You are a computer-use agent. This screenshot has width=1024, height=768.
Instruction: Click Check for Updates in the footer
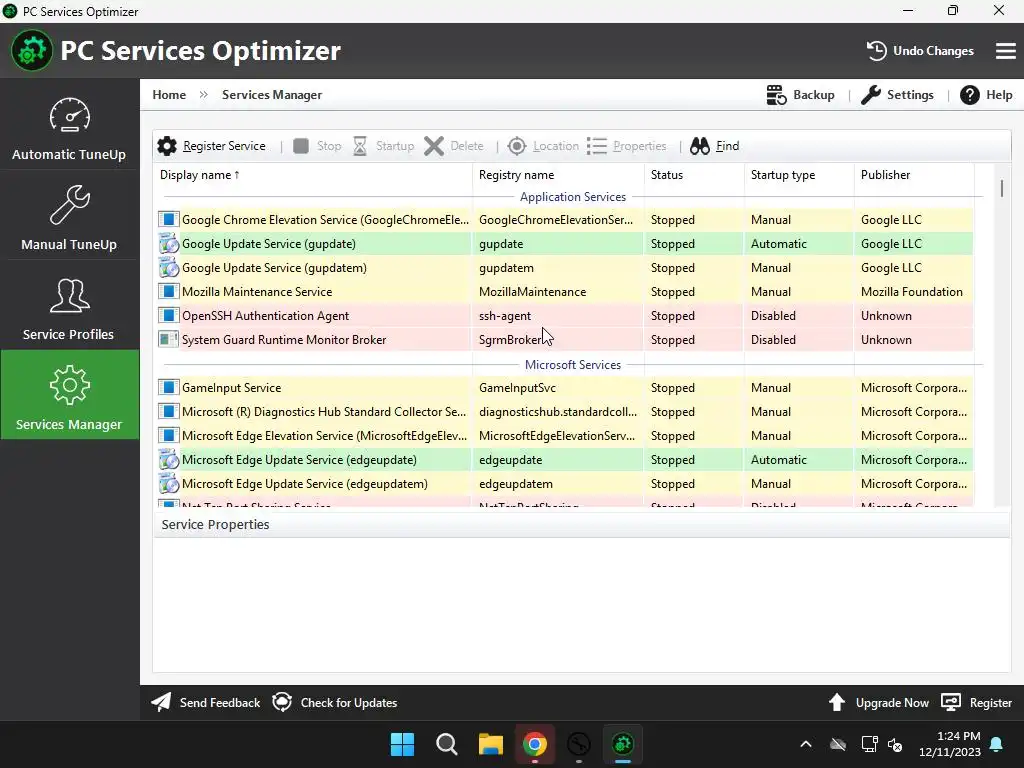(x=334, y=703)
